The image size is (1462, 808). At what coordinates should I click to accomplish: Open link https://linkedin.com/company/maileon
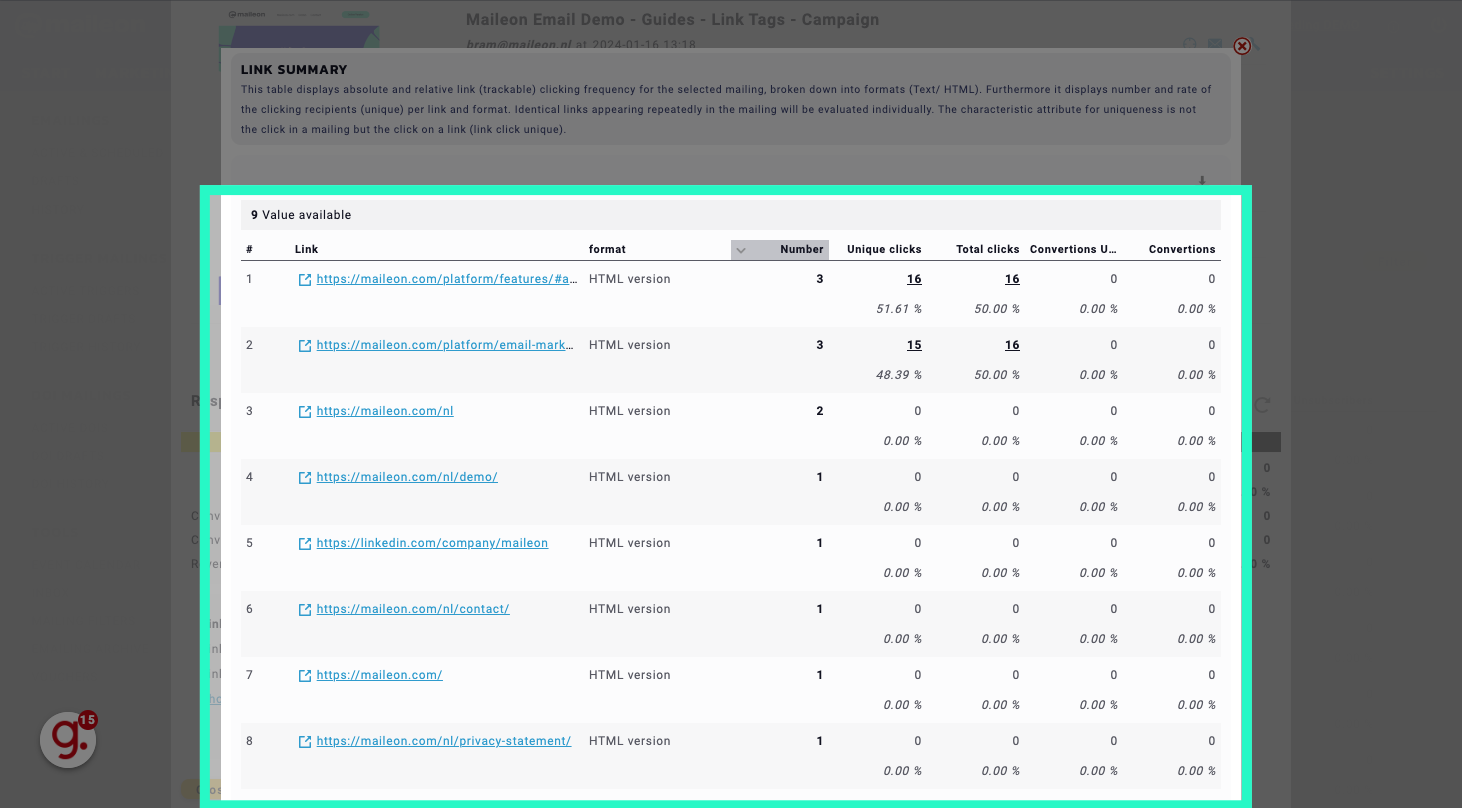[432, 543]
